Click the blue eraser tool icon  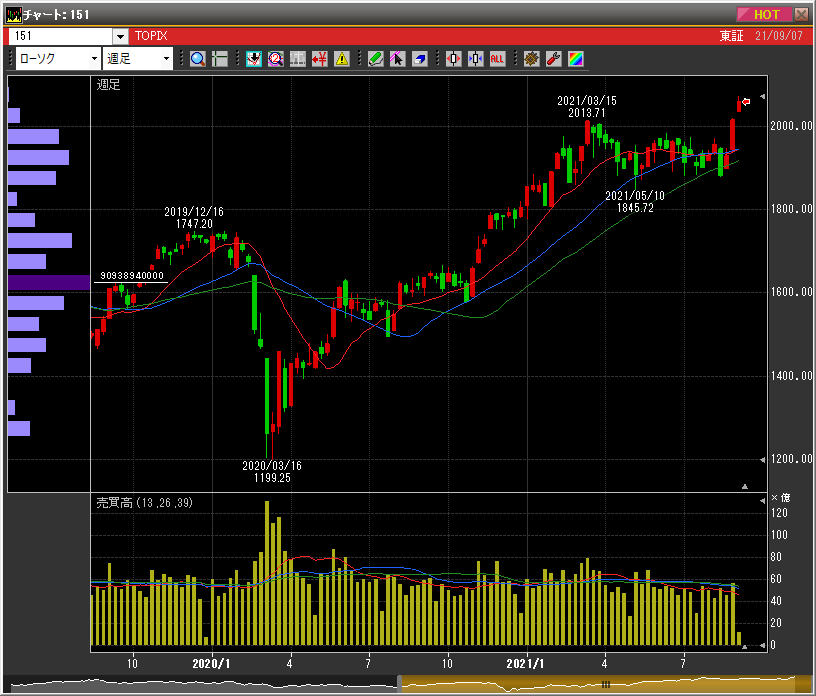(419, 59)
